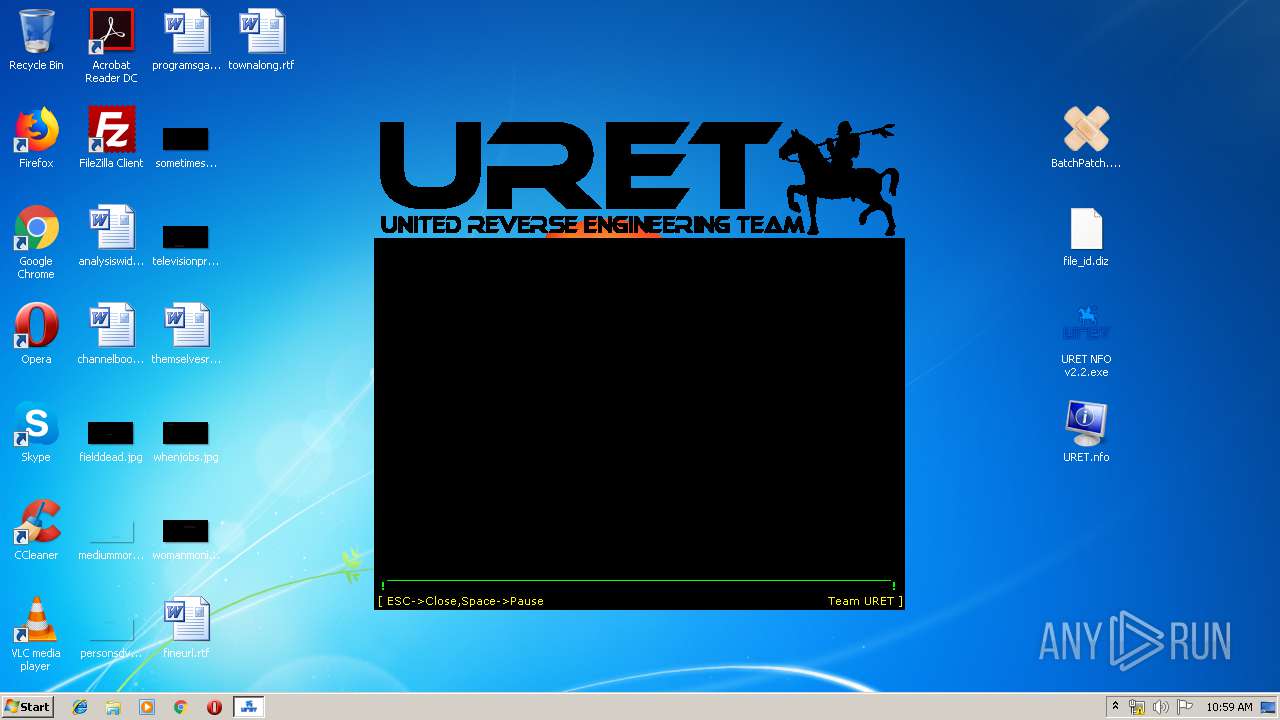The width and height of the screenshot is (1280, 720).
Task: Click active URET taskbar button
Action: [x=248, y=707]
